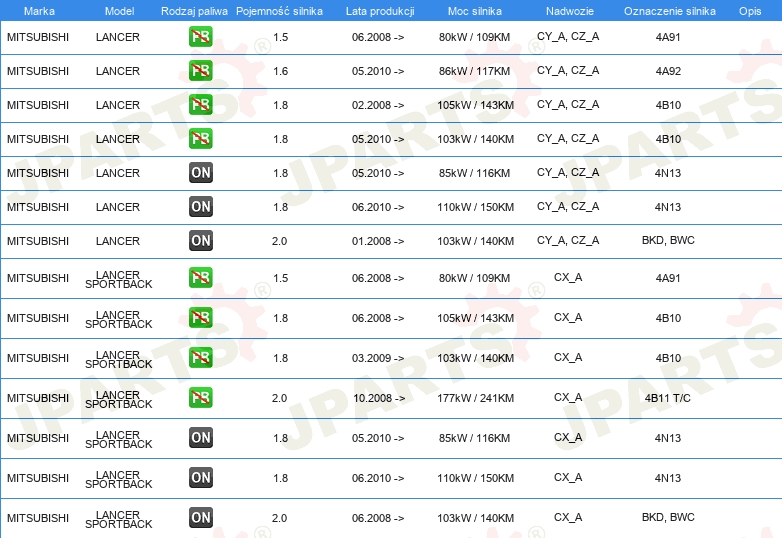
Task: Select LANCER SPORTBACK in the 03.2009 row
Action: tap(118, 359)
